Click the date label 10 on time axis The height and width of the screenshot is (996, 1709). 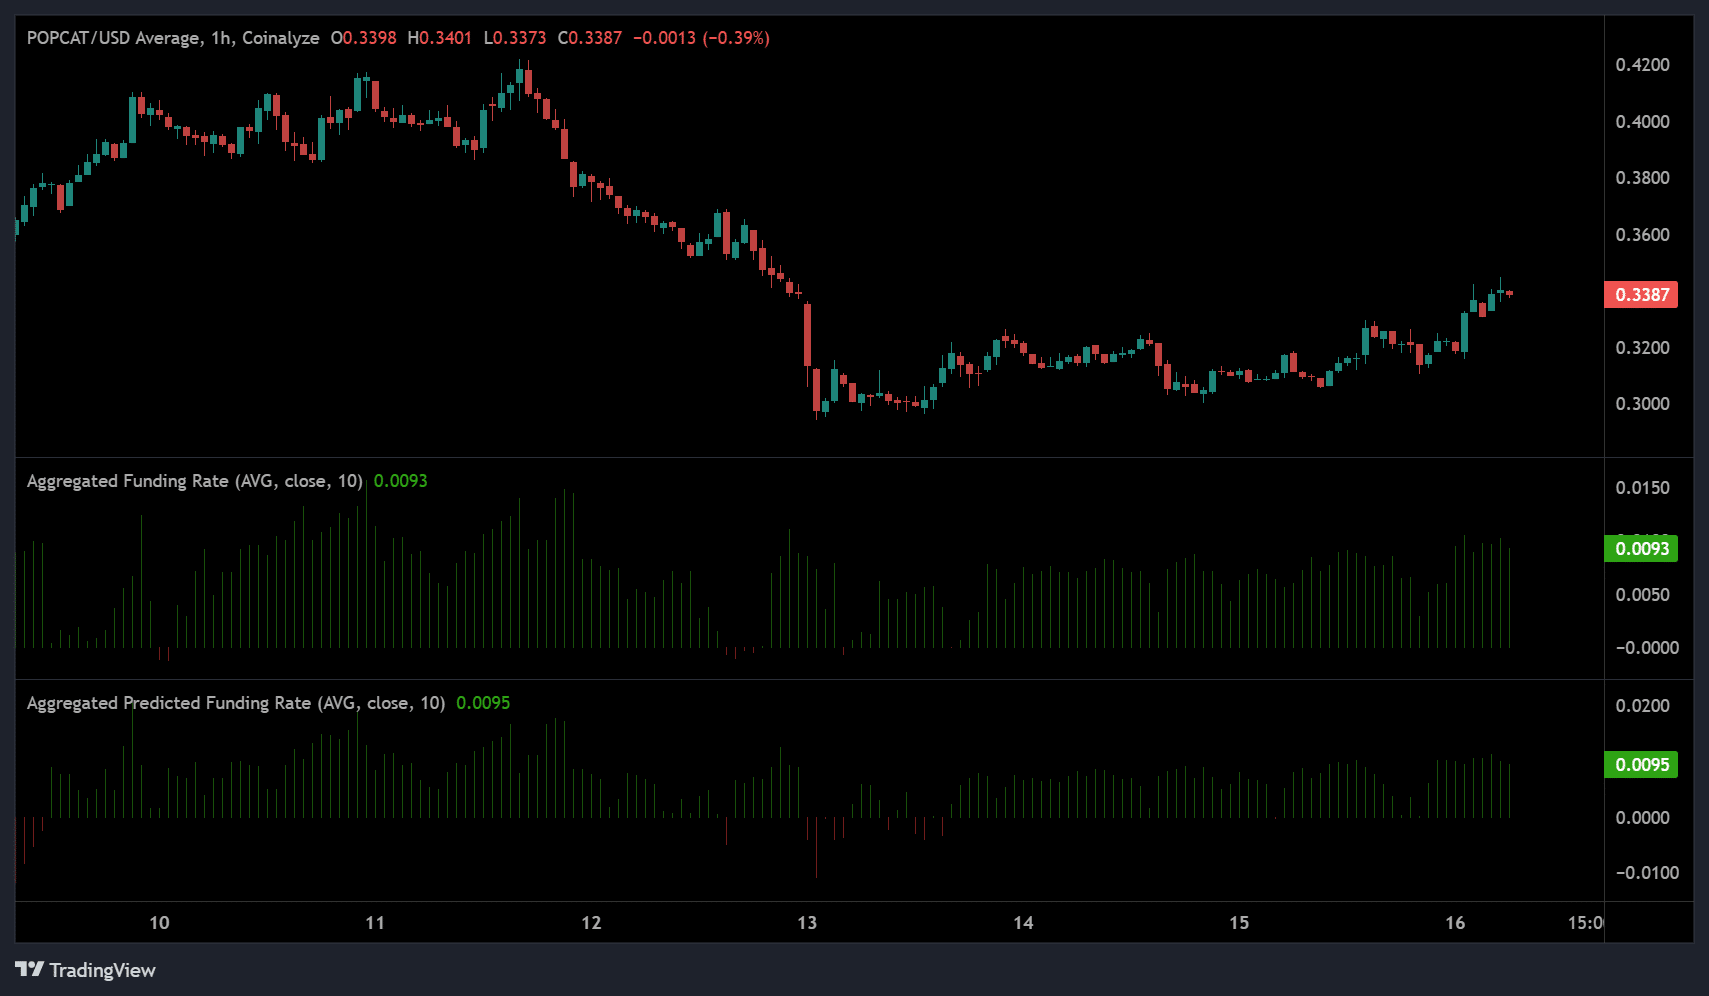pyautogui.click(x=159, y=923)
